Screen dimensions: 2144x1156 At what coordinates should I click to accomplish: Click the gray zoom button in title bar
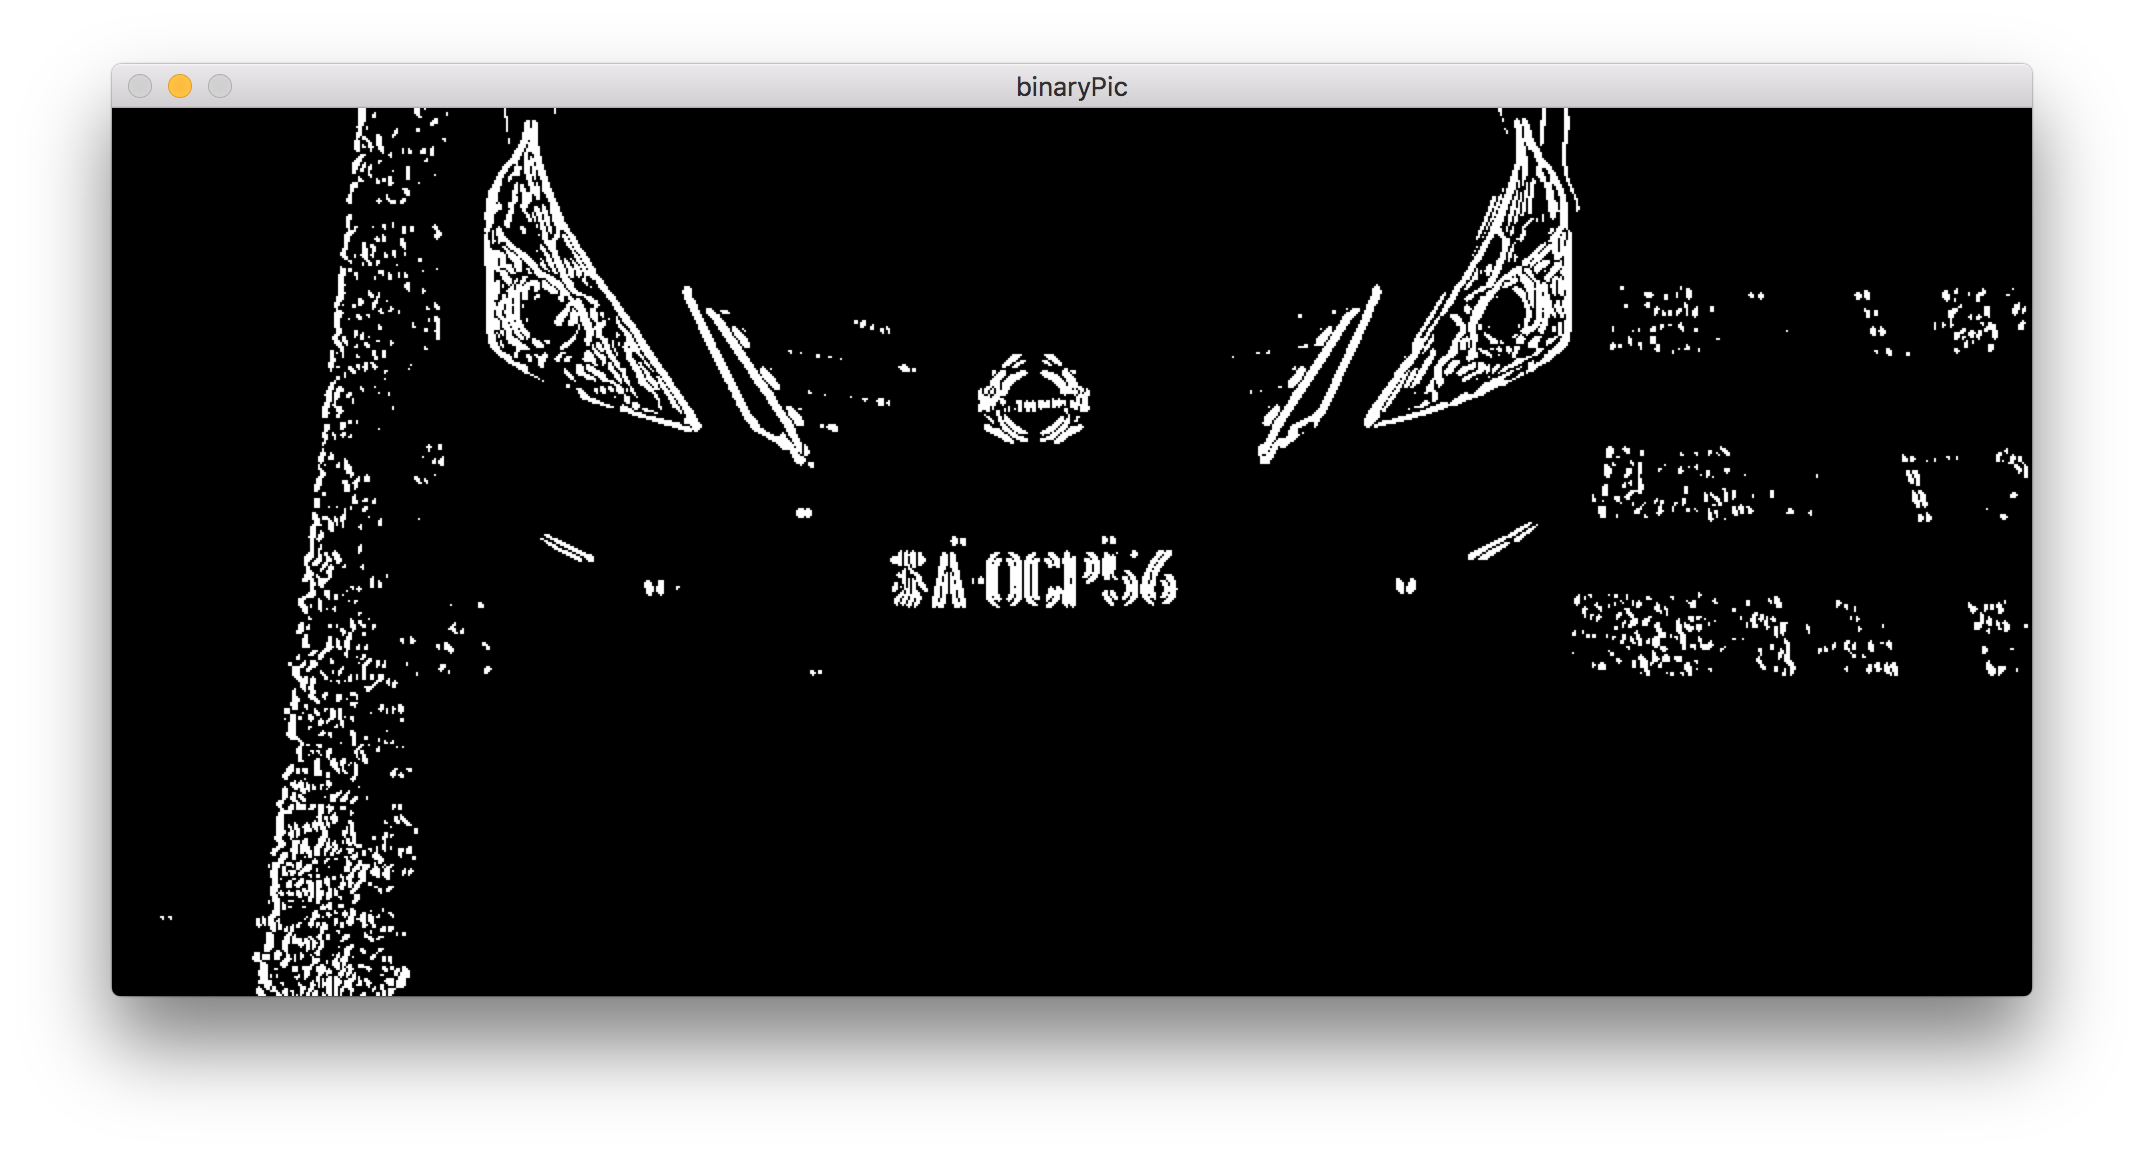tap(220, 87)
